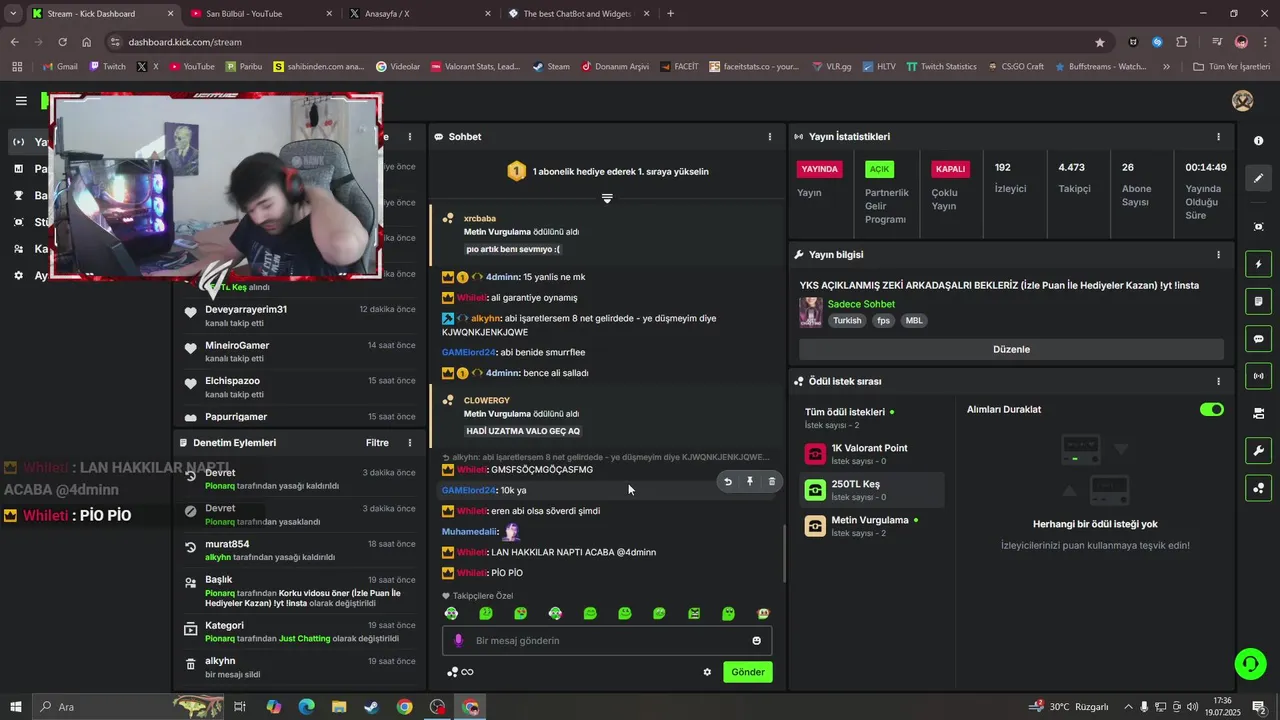Delete the GAMElord24 chat message
This screenshot has height=720, width=1280.
point(771,482)
